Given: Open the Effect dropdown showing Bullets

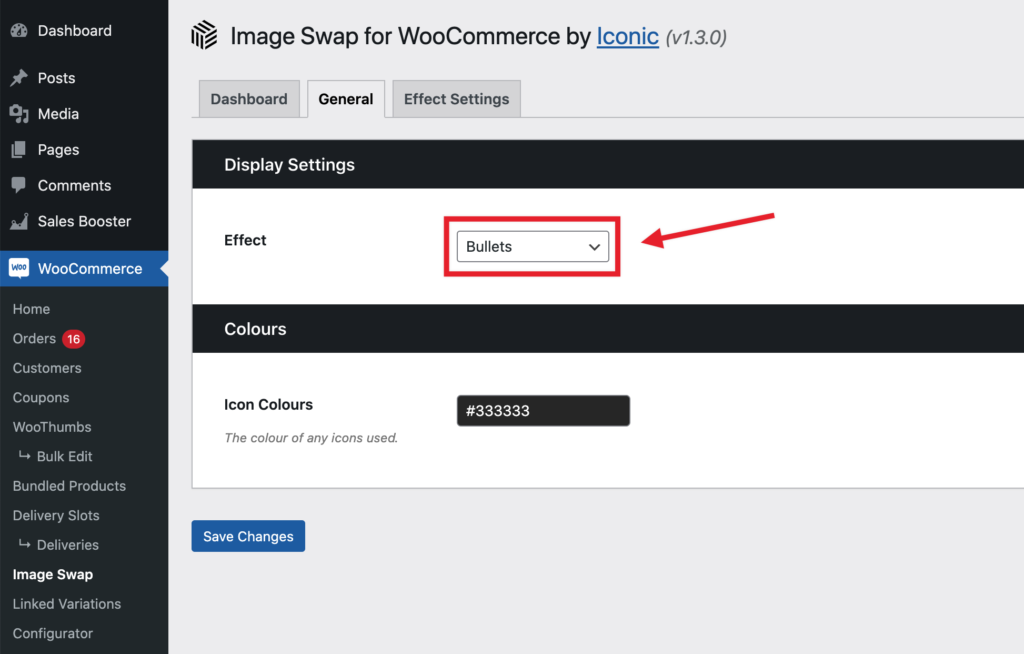Looking at the screenshot, I should (533, 246).
